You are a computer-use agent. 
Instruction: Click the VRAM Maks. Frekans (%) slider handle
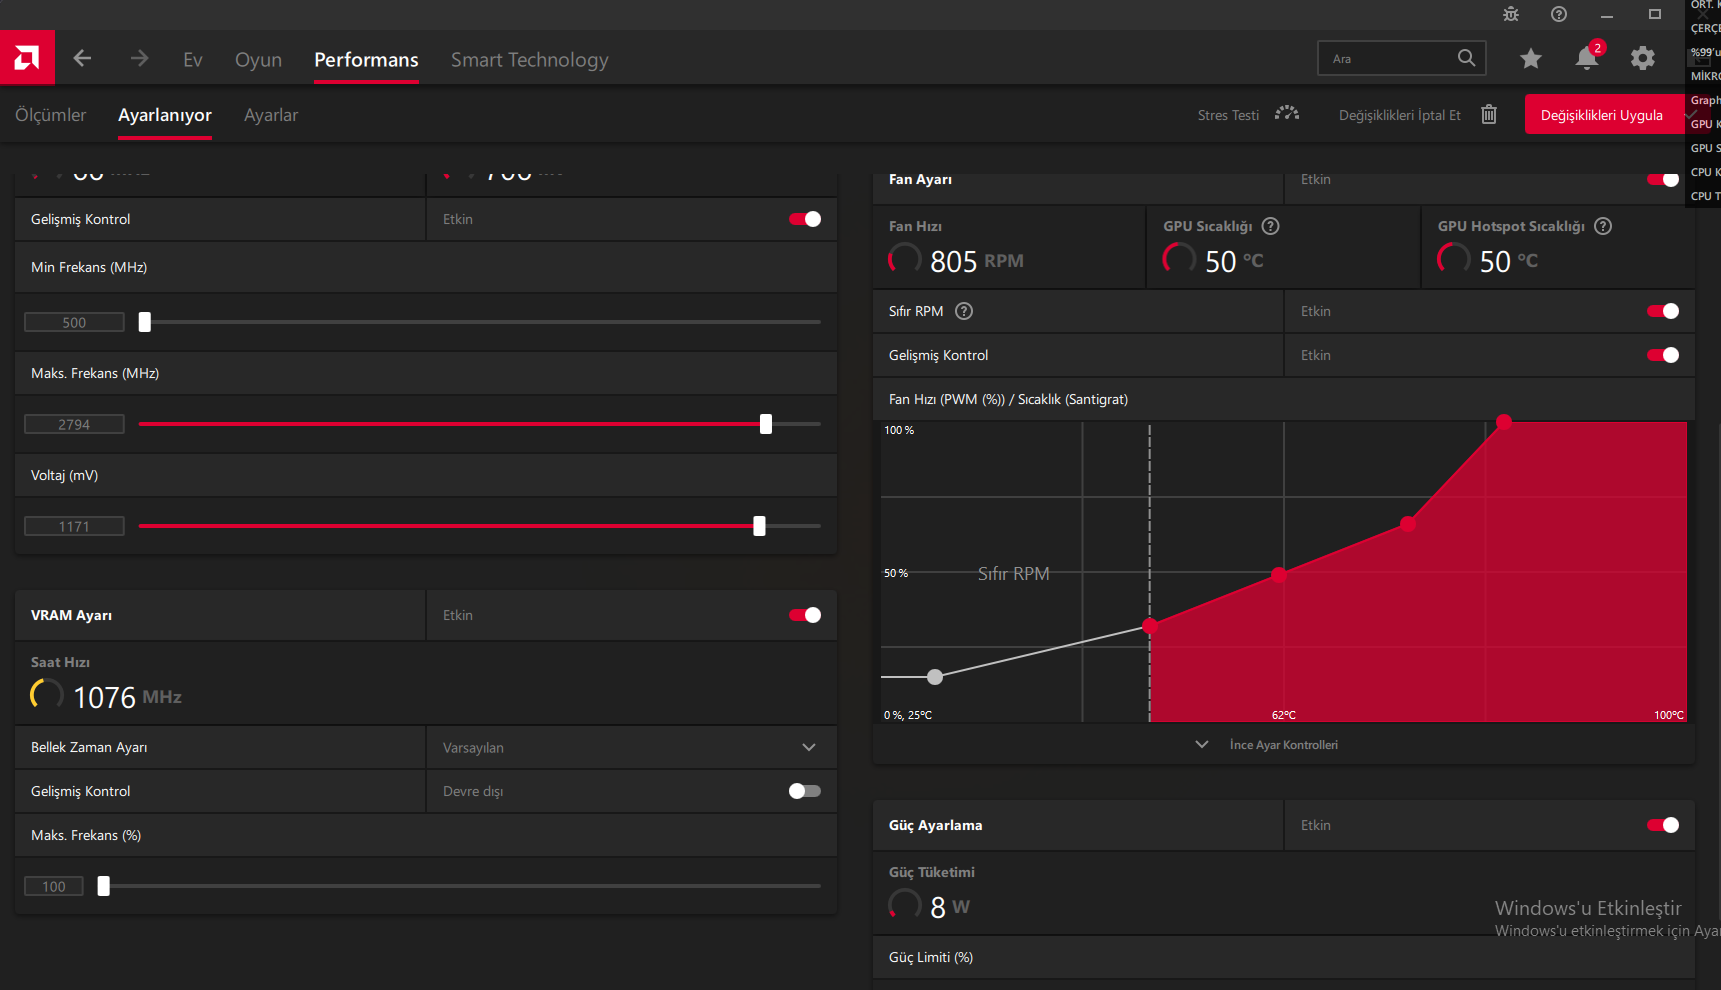[x=103, y=886]
